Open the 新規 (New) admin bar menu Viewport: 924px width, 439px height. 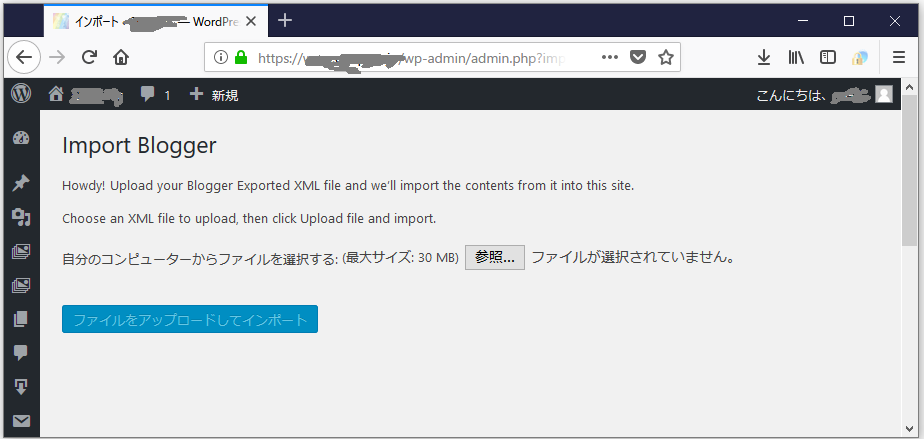214,95
